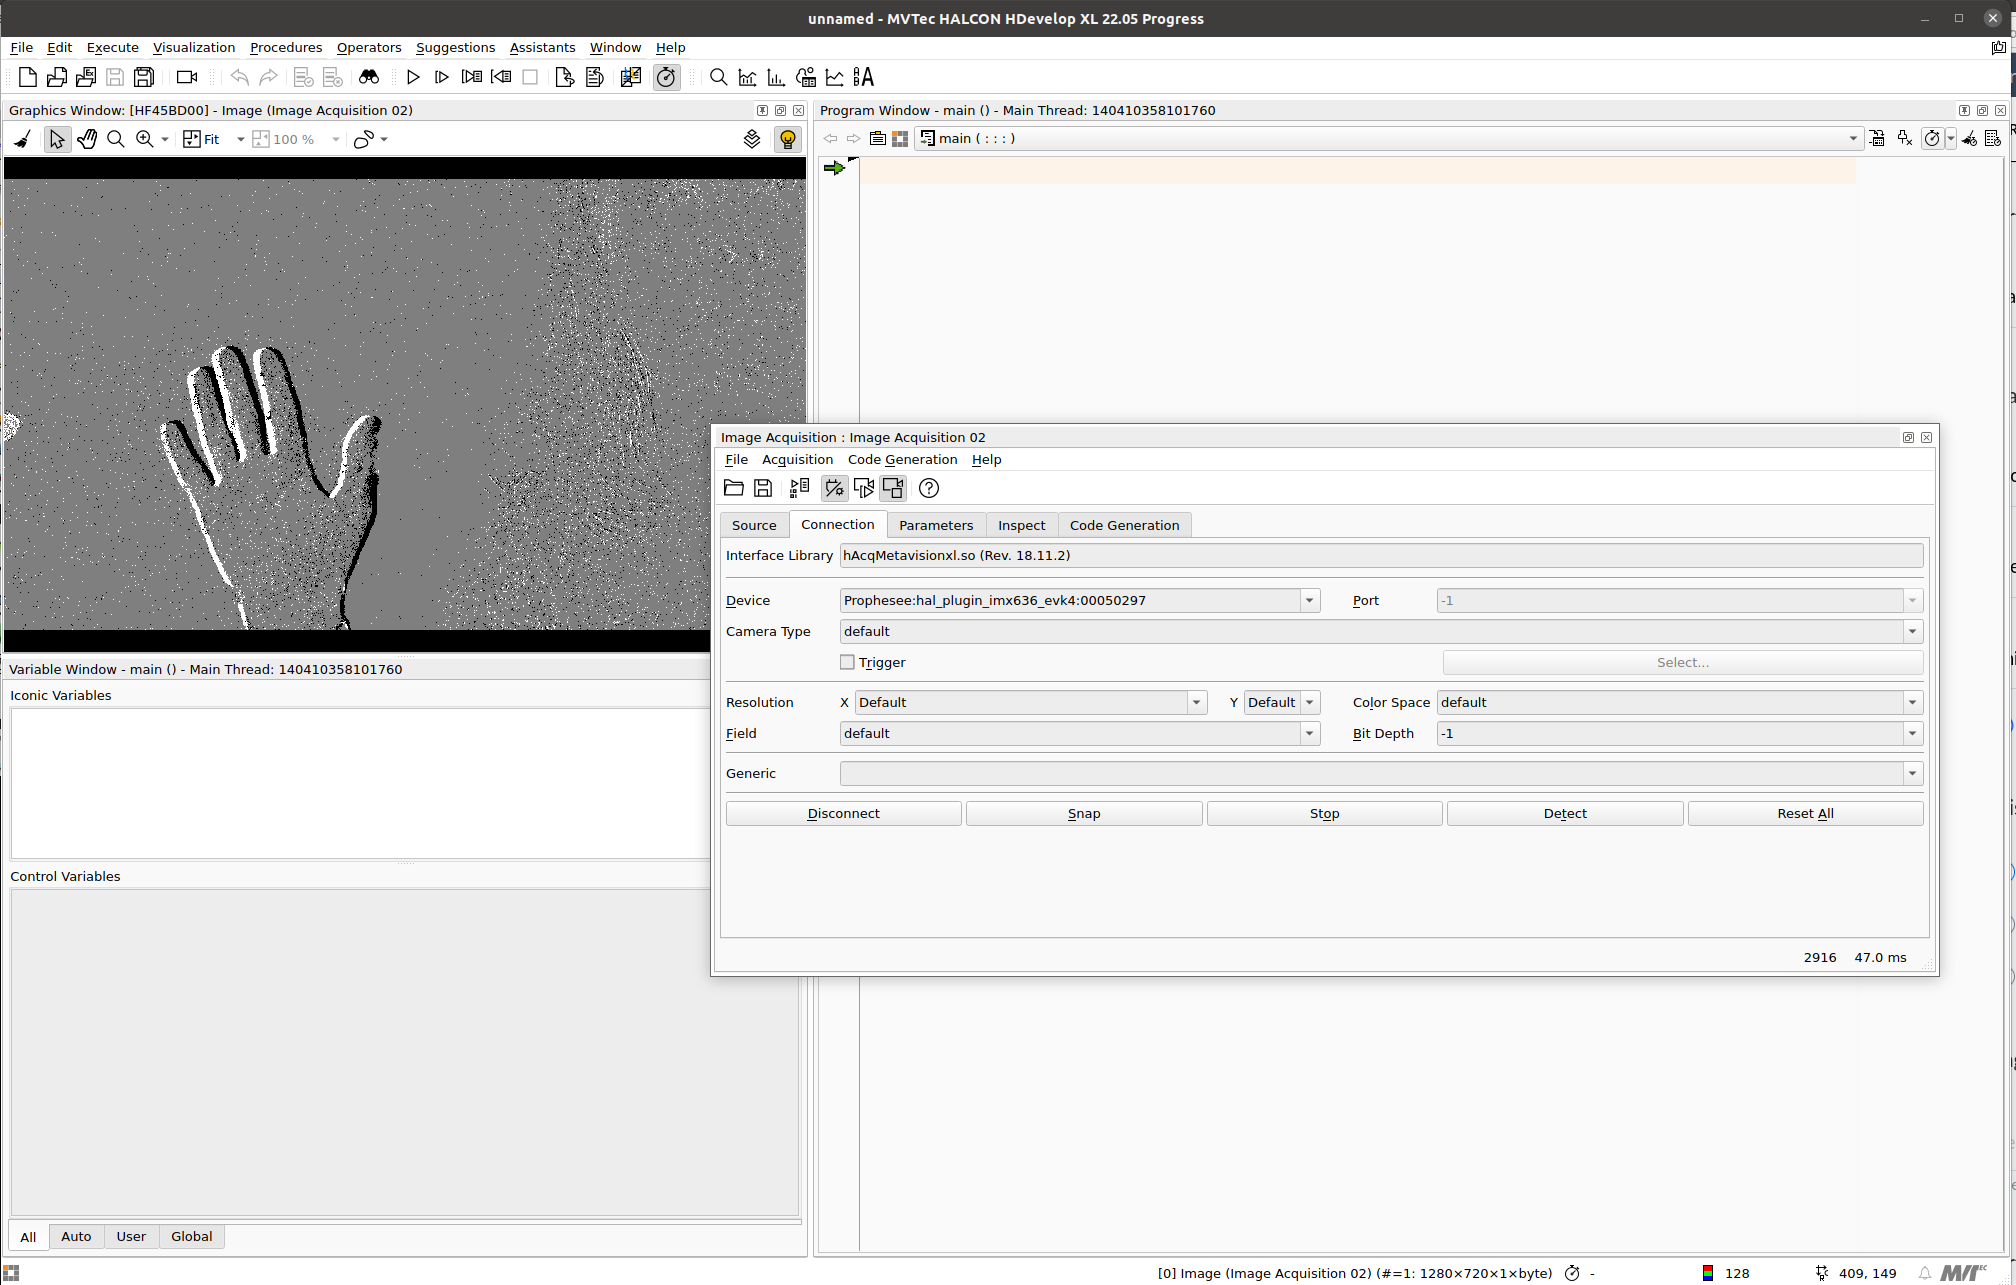Run to next breakpoint step icon
The width and height of the screenshot is (2016, 1285).
(x=442, y=77)
